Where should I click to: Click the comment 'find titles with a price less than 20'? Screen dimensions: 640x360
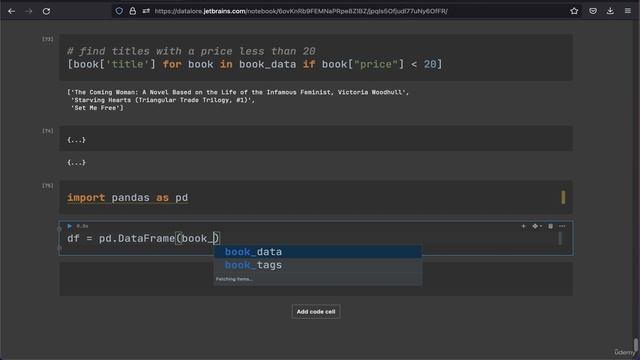click(191, 51)
